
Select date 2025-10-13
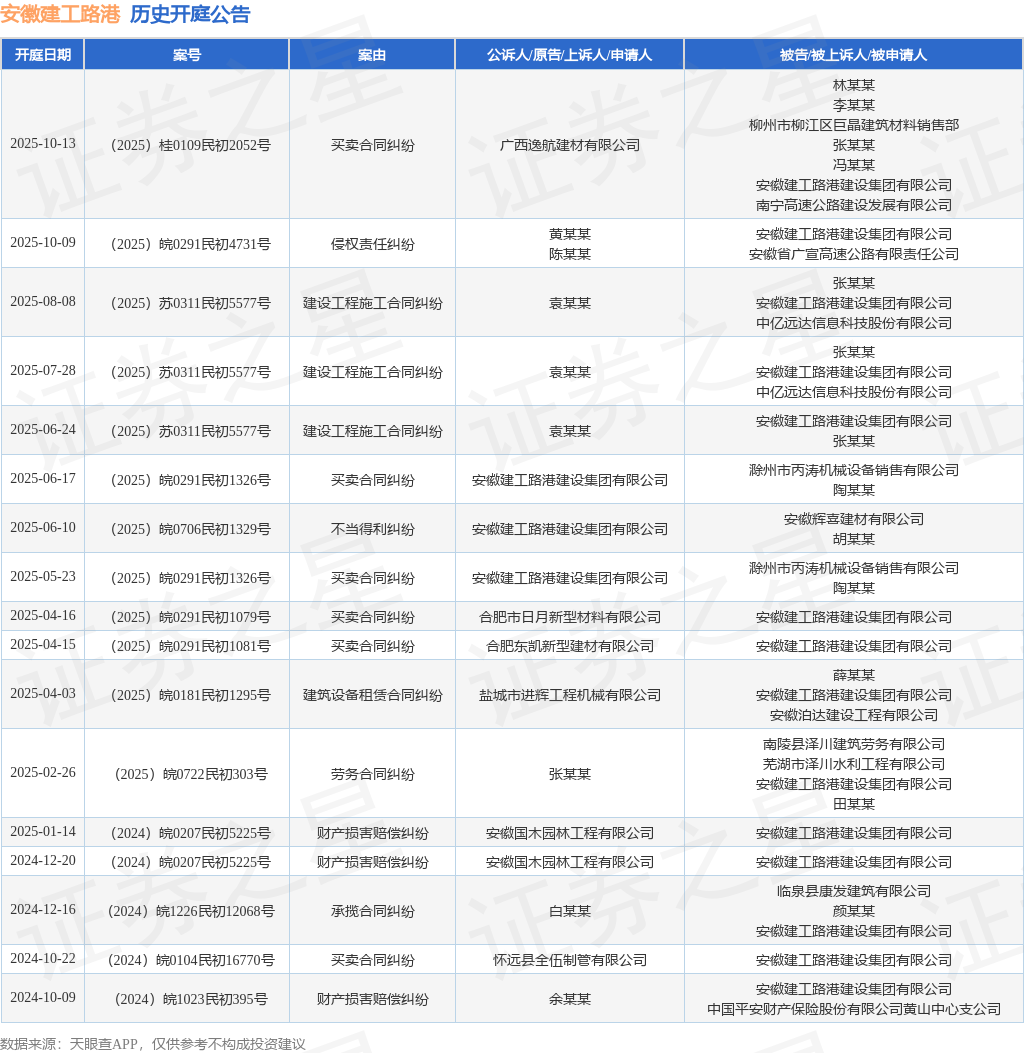[43, 144]
